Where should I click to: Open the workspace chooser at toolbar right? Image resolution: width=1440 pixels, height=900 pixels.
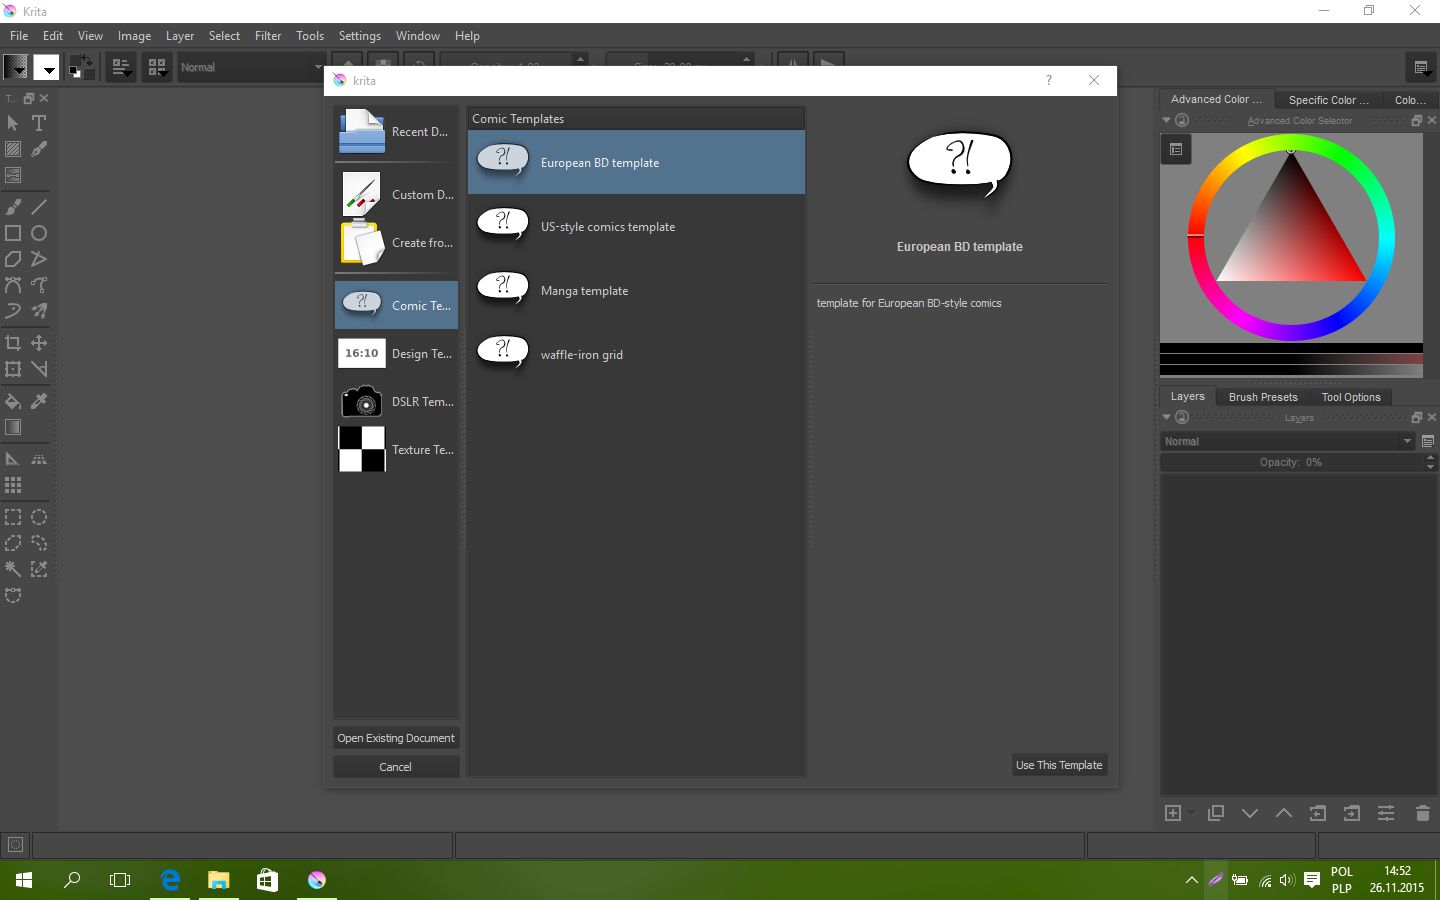pyautogui.click(x=1420, y=67)
